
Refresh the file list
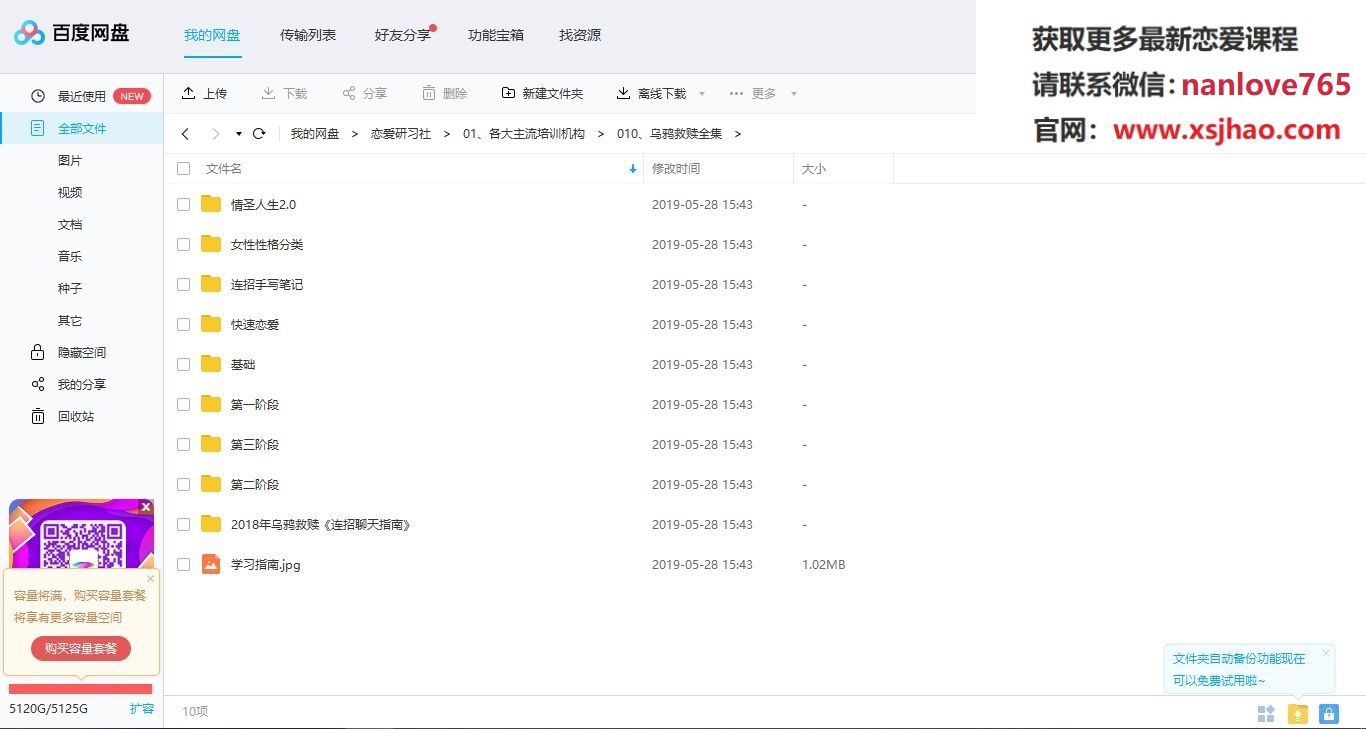259,133
